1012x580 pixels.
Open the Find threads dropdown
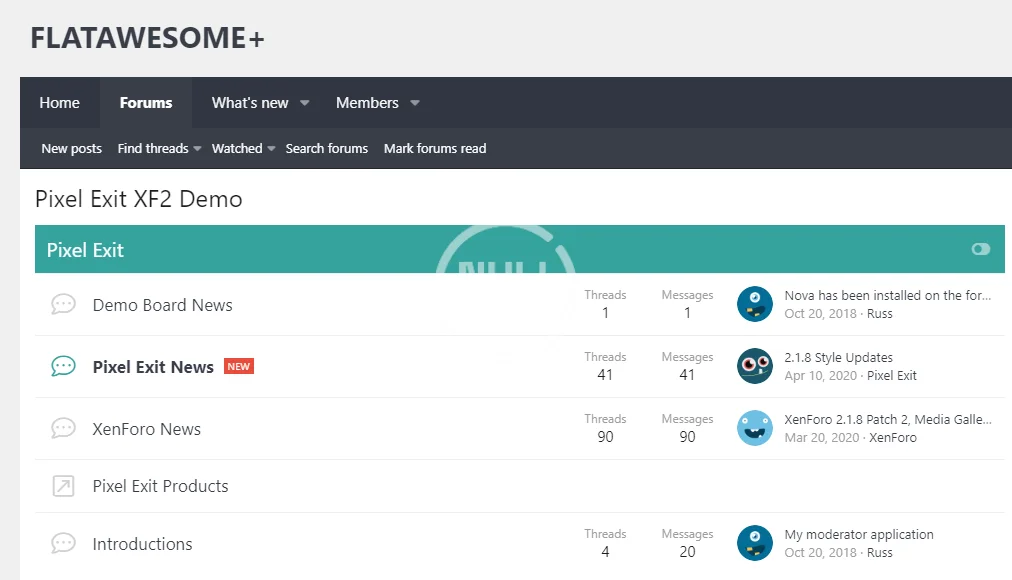click(x=159, y=148)
